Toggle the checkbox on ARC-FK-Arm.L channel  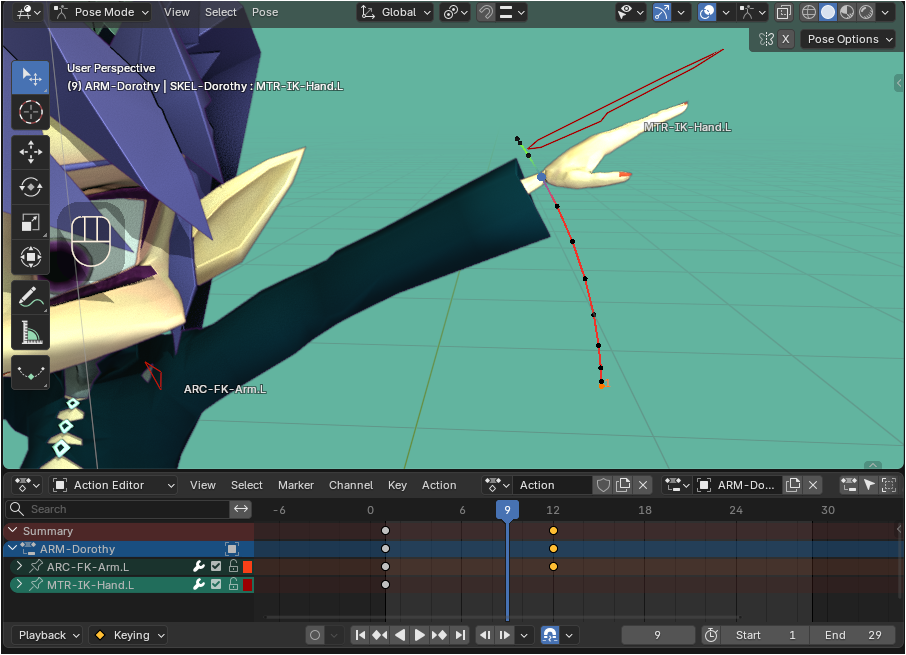click(216, 567)
